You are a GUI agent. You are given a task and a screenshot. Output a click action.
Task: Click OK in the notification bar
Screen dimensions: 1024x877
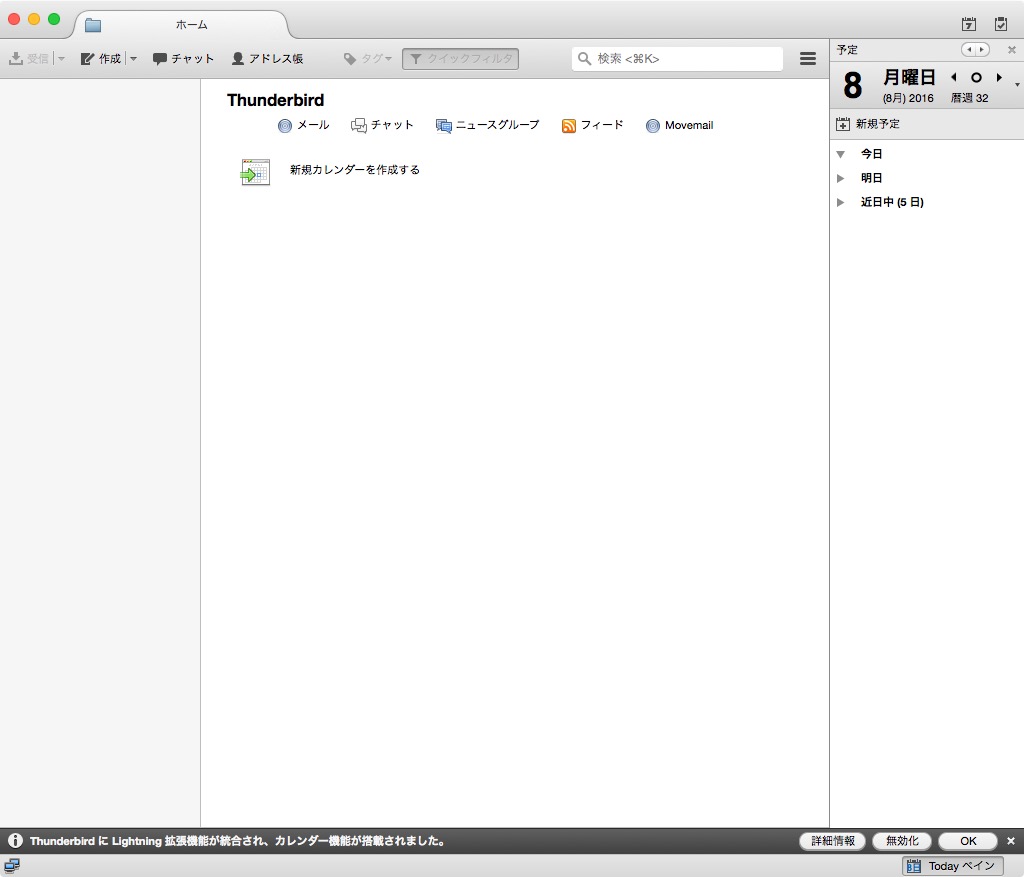coord(968,840)
